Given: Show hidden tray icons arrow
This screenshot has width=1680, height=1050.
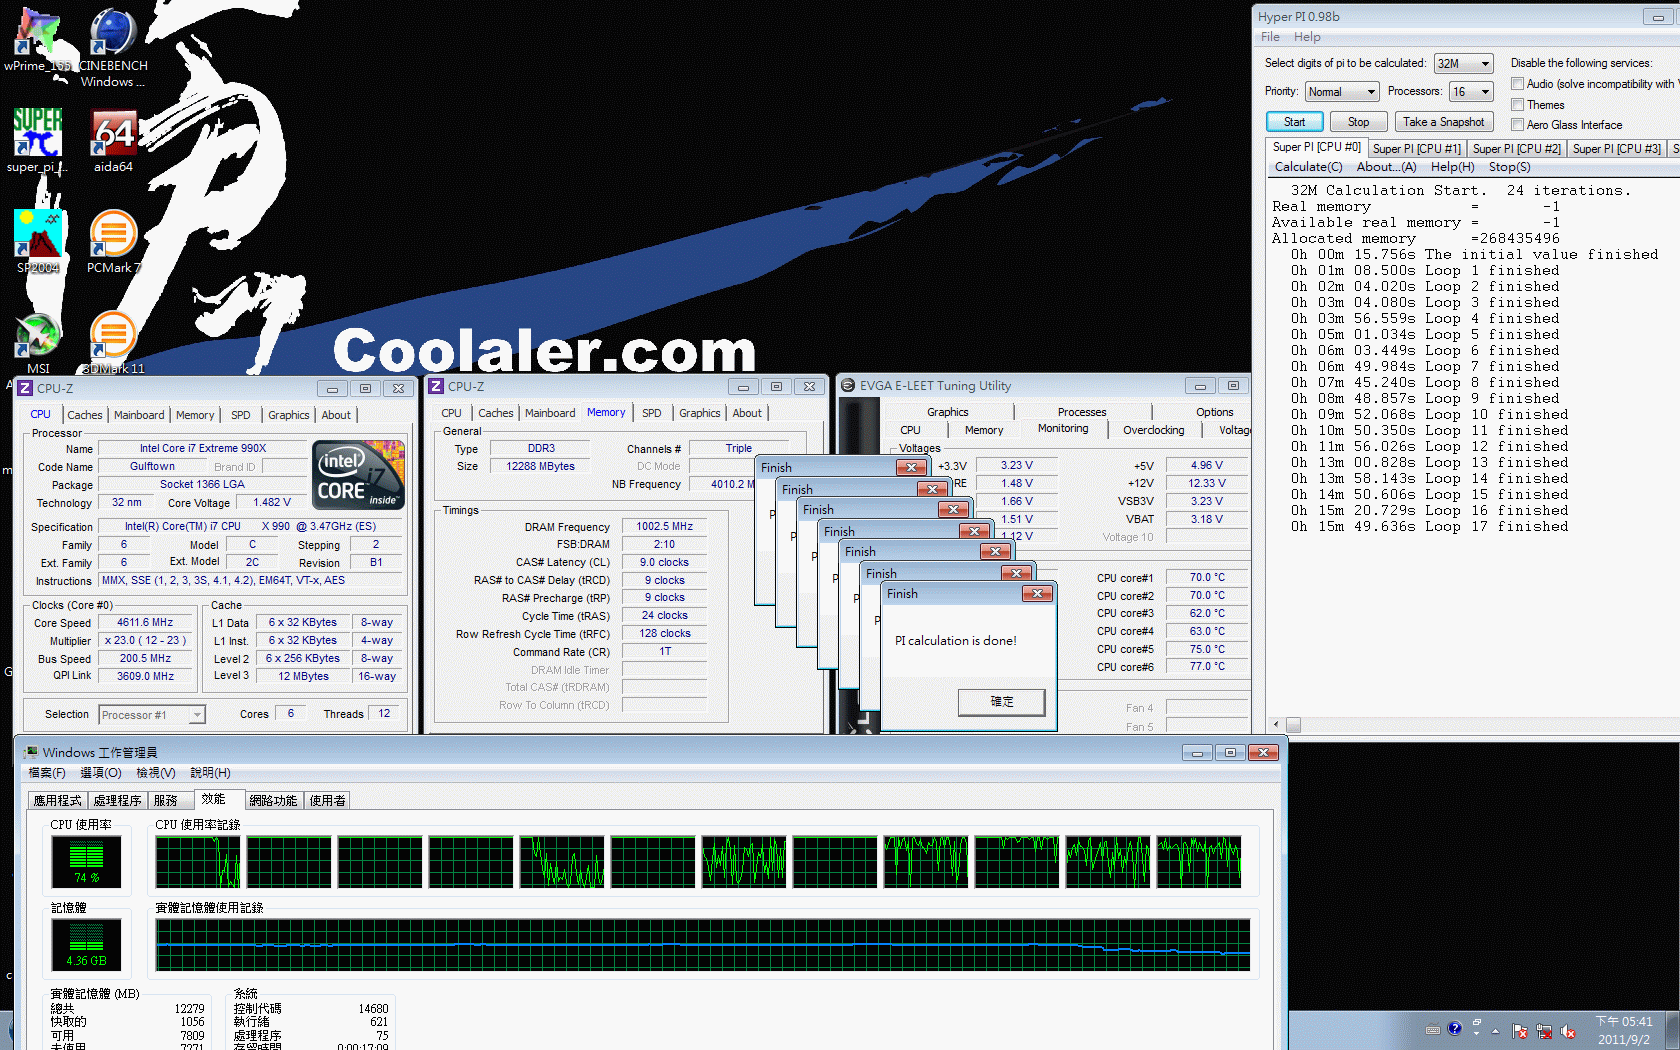Looking at the screenshot, I should click(1496, 1030).
